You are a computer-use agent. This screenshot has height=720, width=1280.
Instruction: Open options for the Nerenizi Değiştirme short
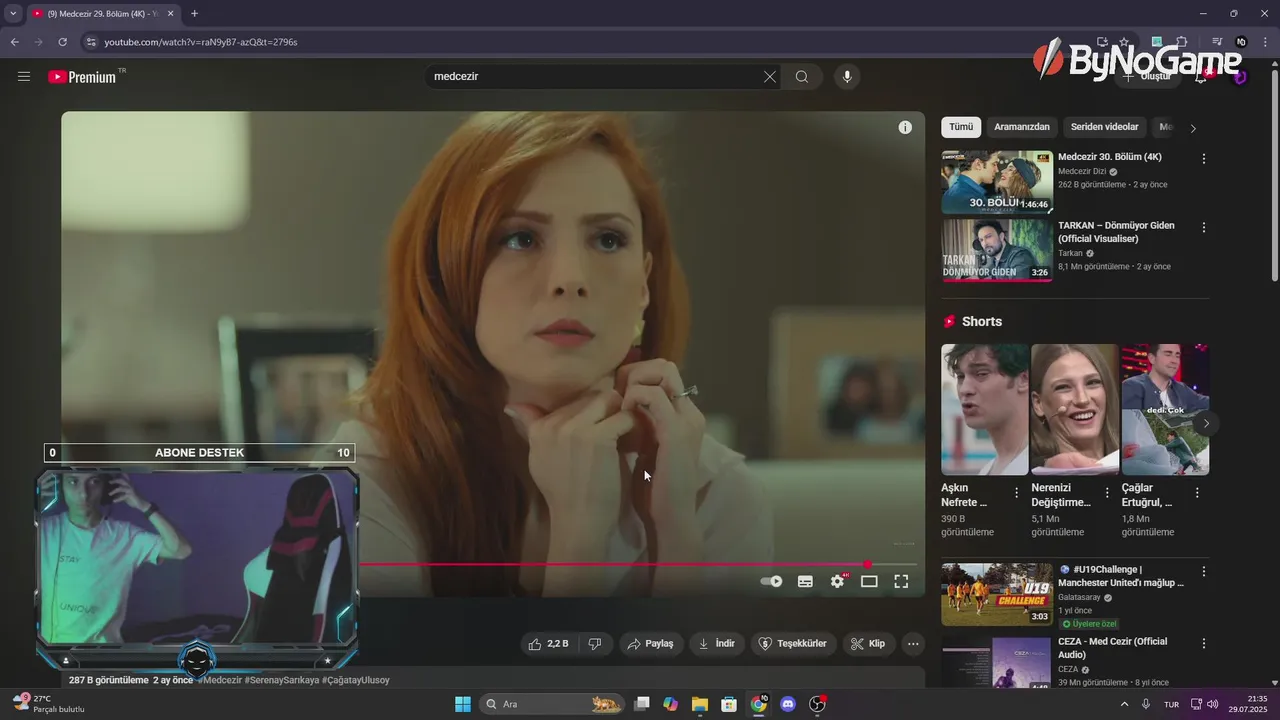click(x=1107, y=492)
